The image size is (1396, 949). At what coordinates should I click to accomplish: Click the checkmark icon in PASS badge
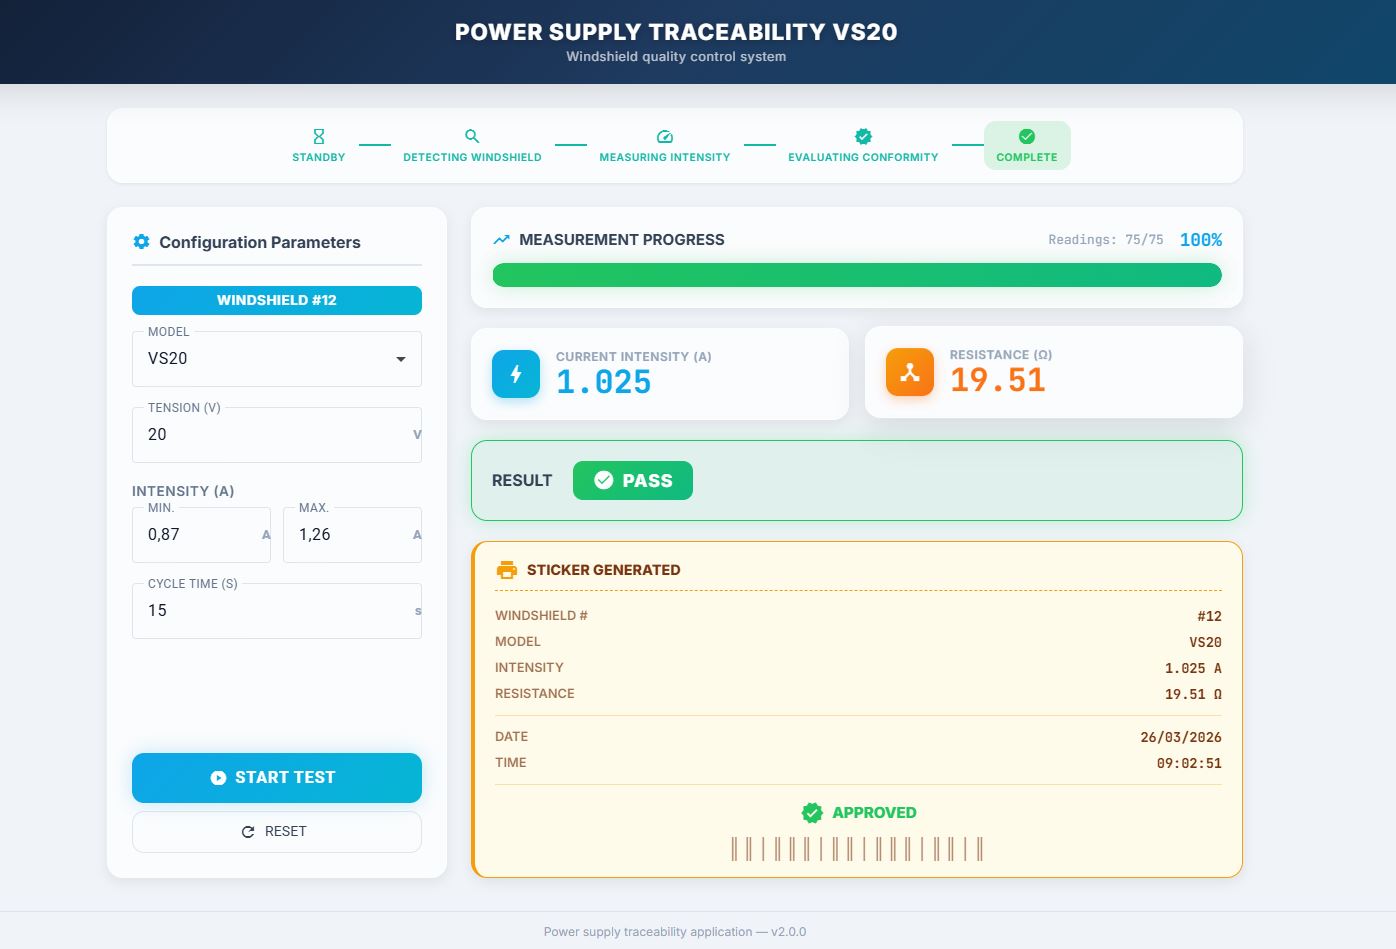pos(604,480)
